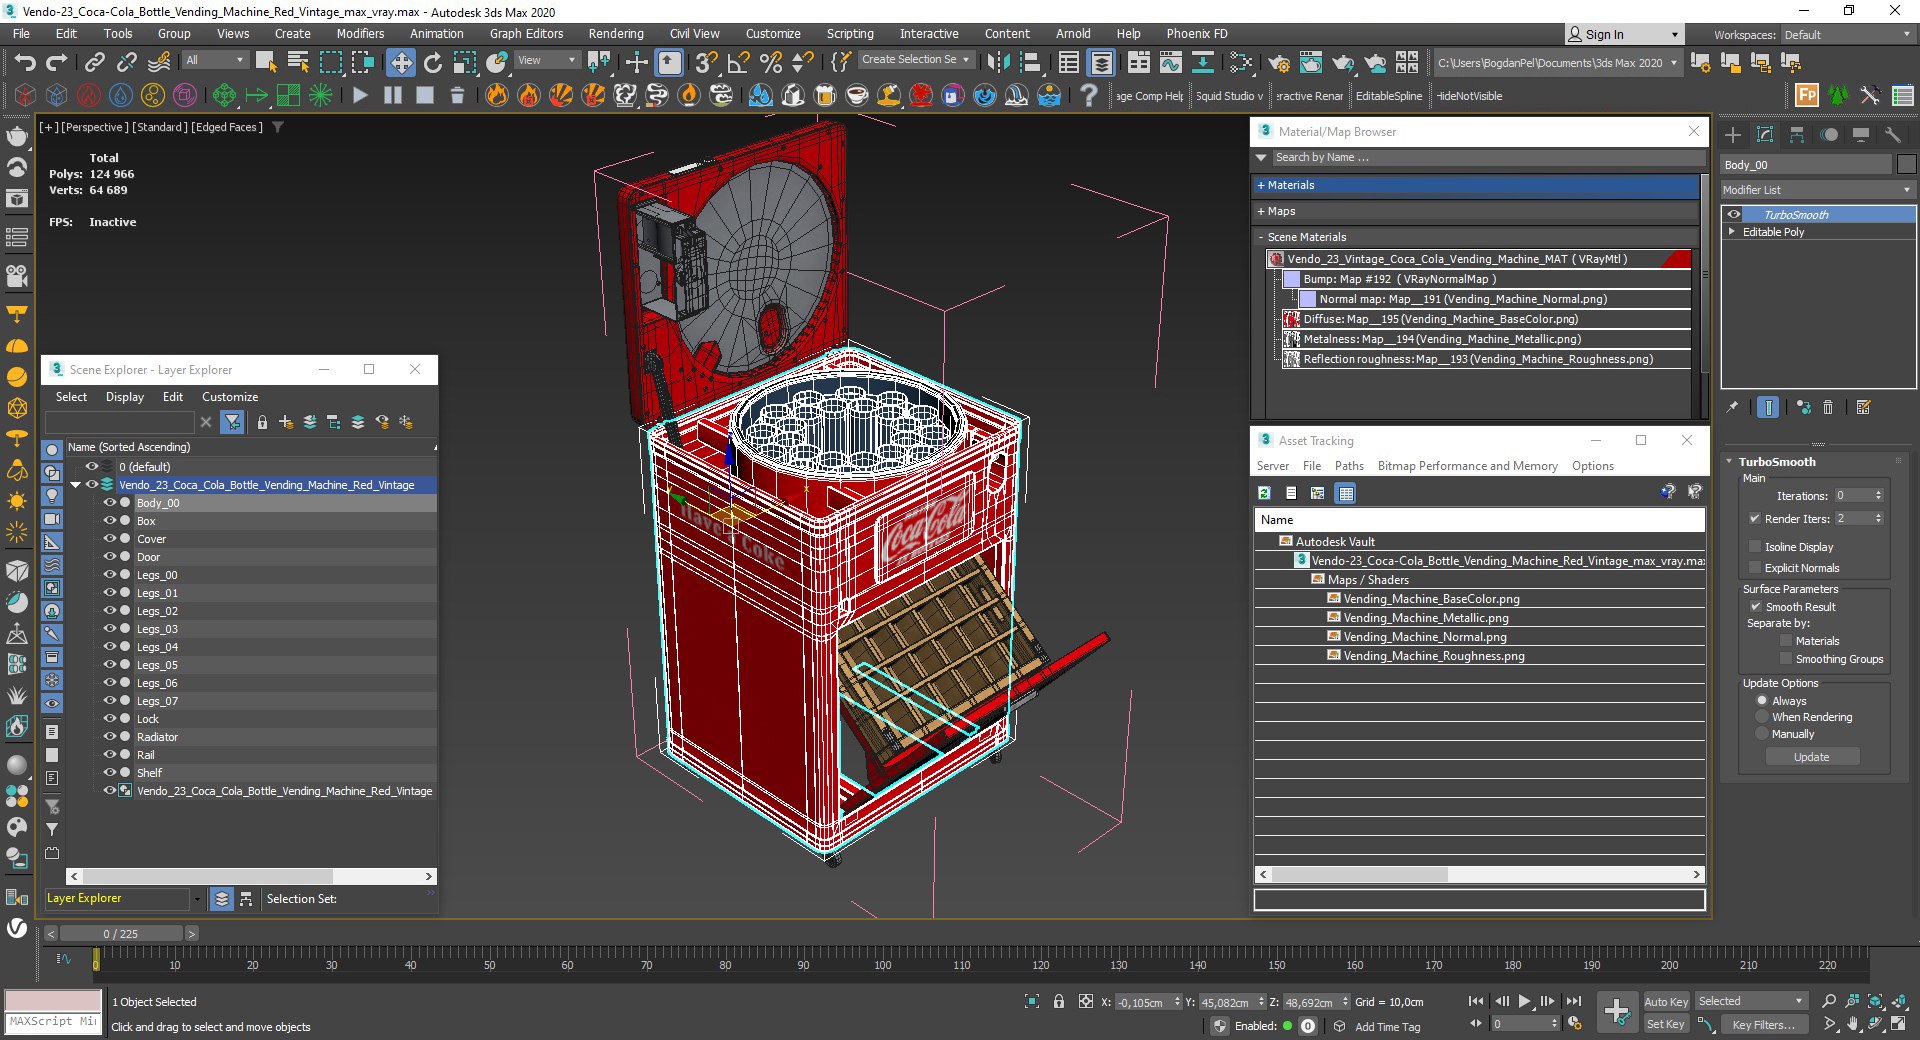
Task: Play the animation from the status bar
Action: pyautogui.click(x=1525, y=1001)
